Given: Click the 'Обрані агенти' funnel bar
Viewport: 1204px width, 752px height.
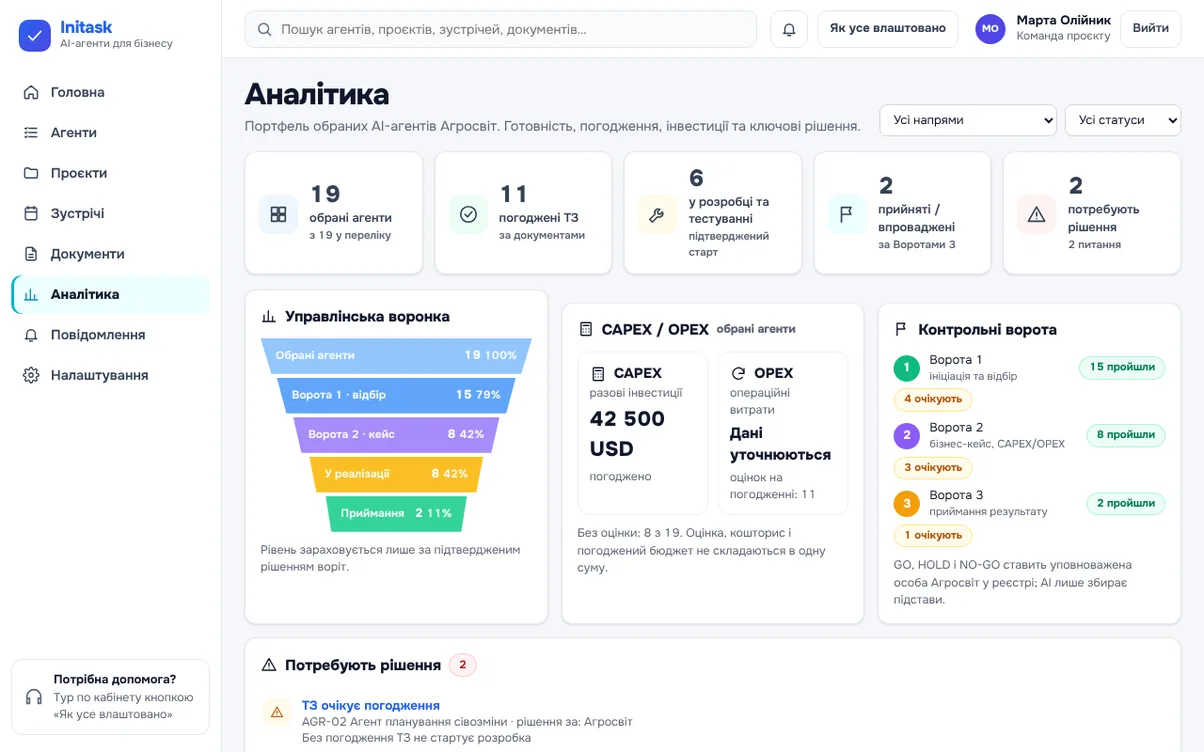Looking at the screenshot, I should pos(396,355).
